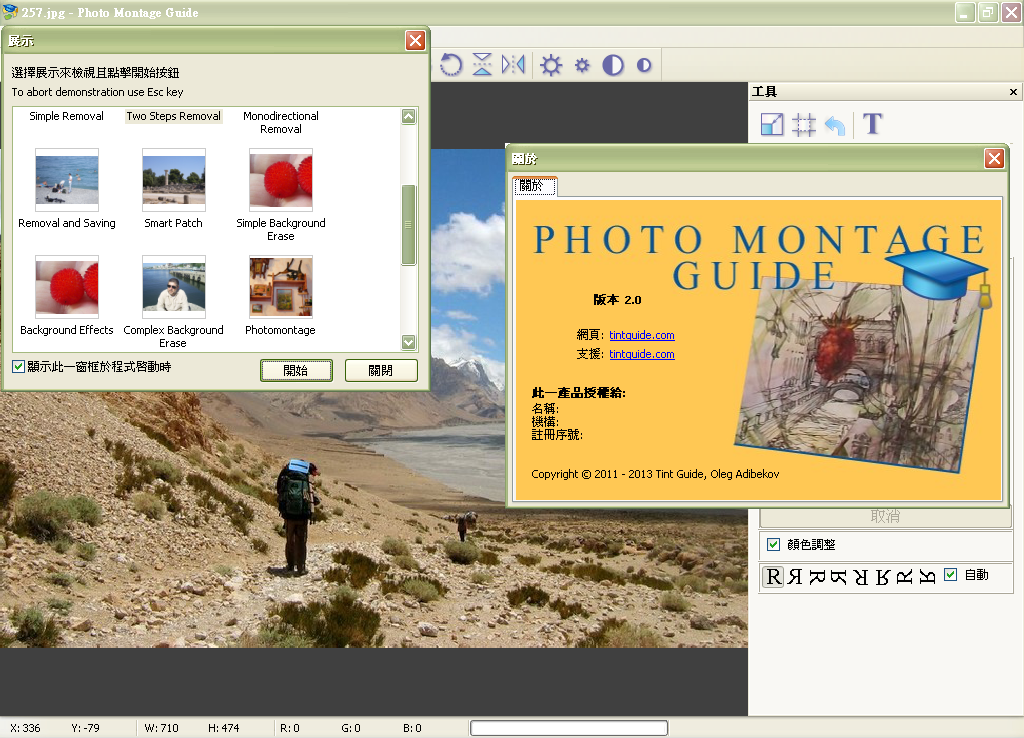Viewport: 1024px width, 738px height.
Task: Click the demo list scroll up arrow
Action: point(409,117)
